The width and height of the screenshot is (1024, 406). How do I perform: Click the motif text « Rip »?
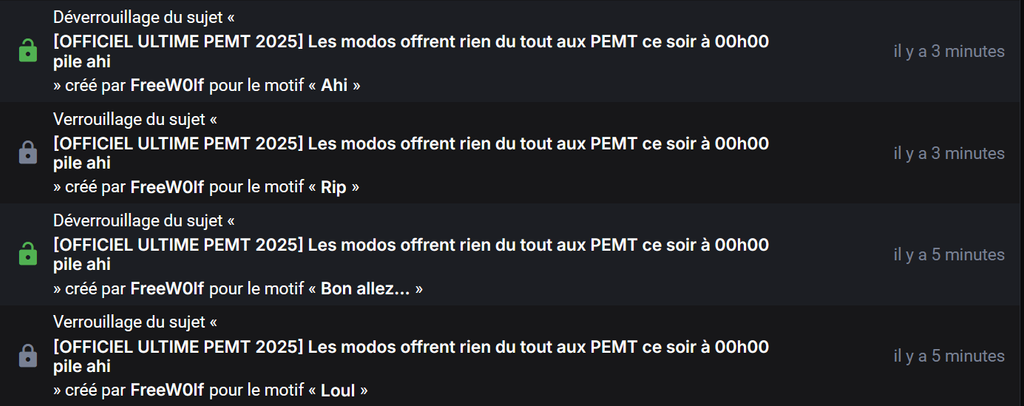pos(334,187)
